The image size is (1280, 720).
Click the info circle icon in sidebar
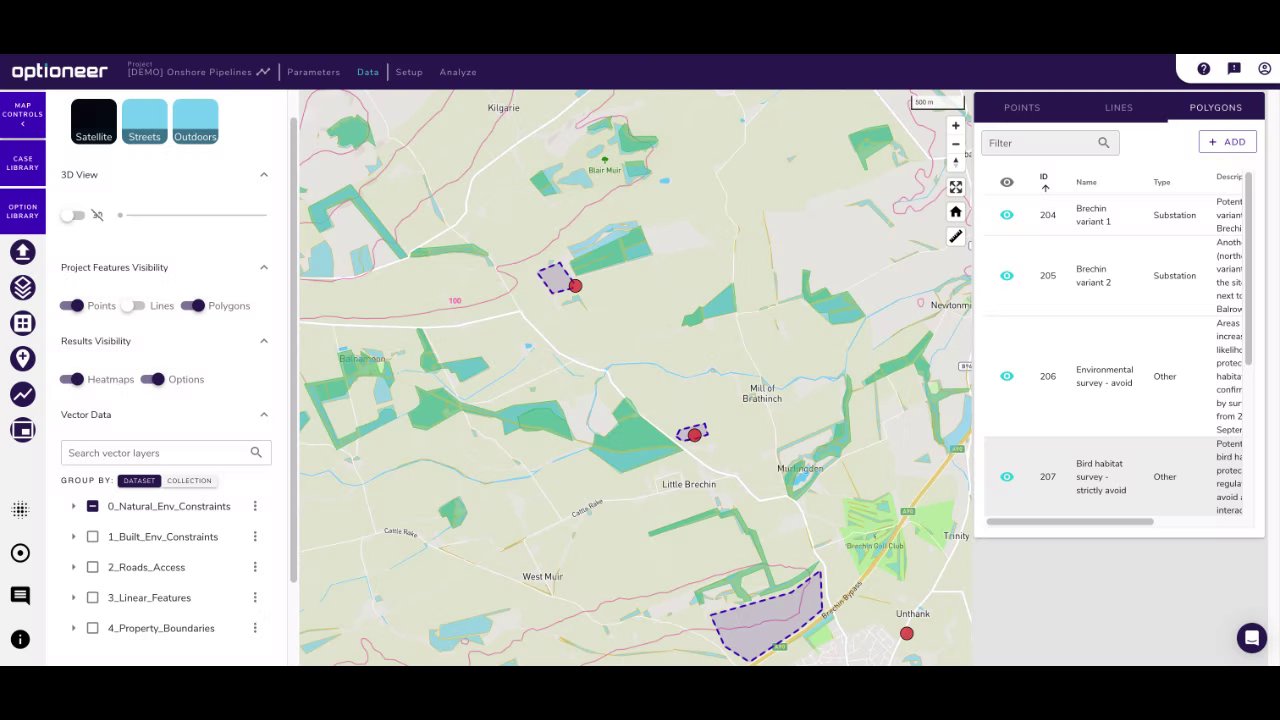coord(20,640)
